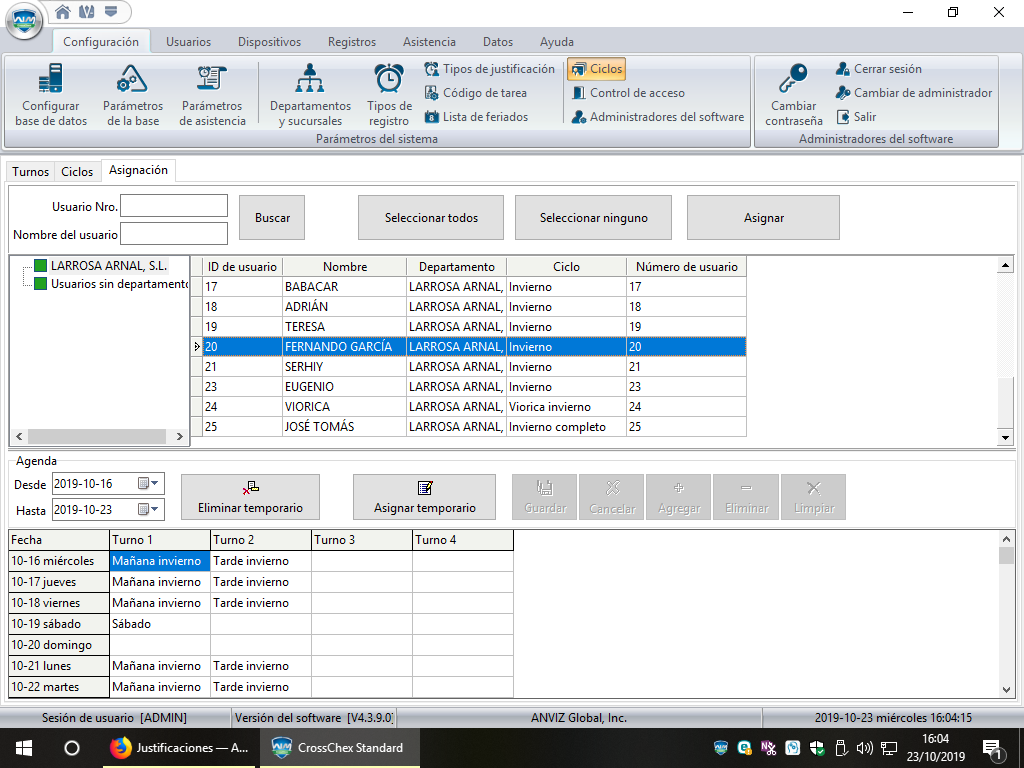Click the middle quick access toolbar icon
The image size is (1024, 768).
[86, 12]
